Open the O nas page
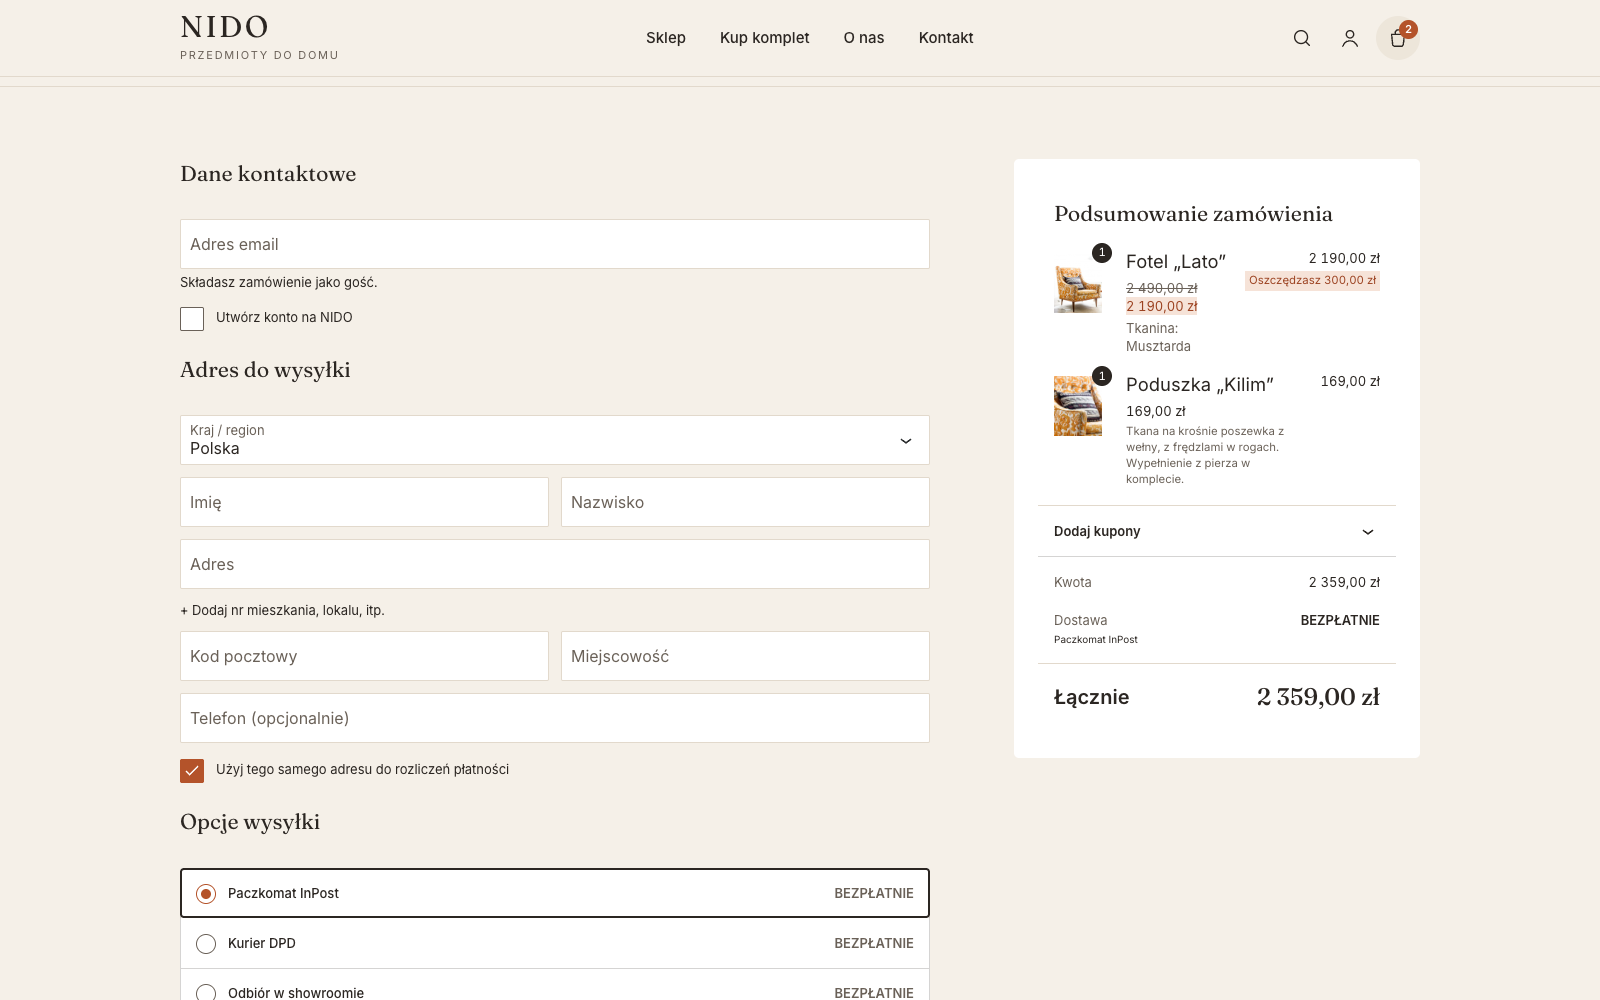 click(864, 38)
